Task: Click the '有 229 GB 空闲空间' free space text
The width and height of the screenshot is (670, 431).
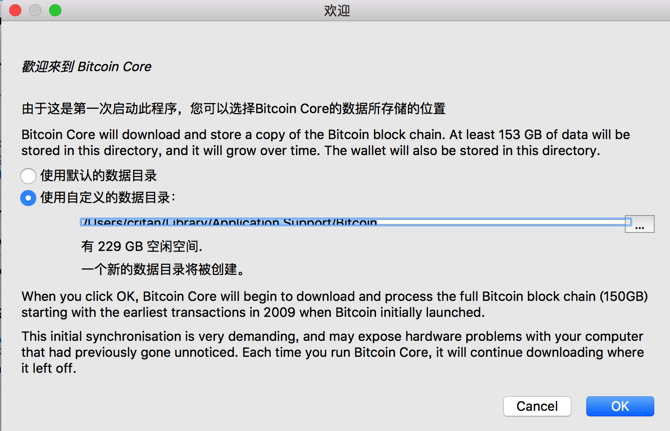Action: click(141, 246)
